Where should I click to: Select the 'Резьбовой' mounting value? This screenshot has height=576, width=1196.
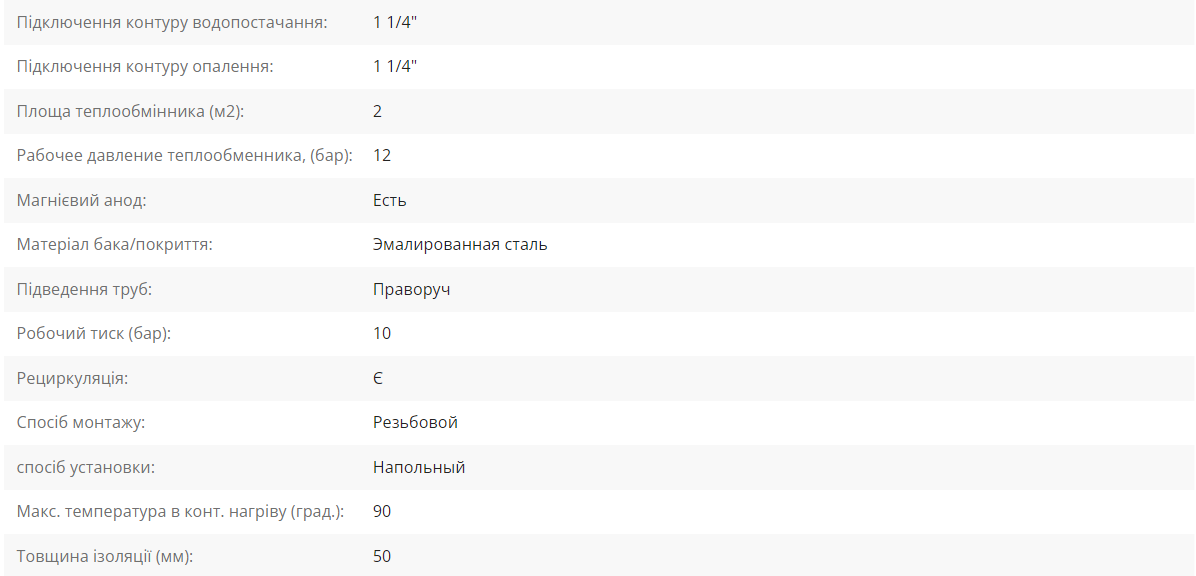pyautogui.click(x=416, y=423)
